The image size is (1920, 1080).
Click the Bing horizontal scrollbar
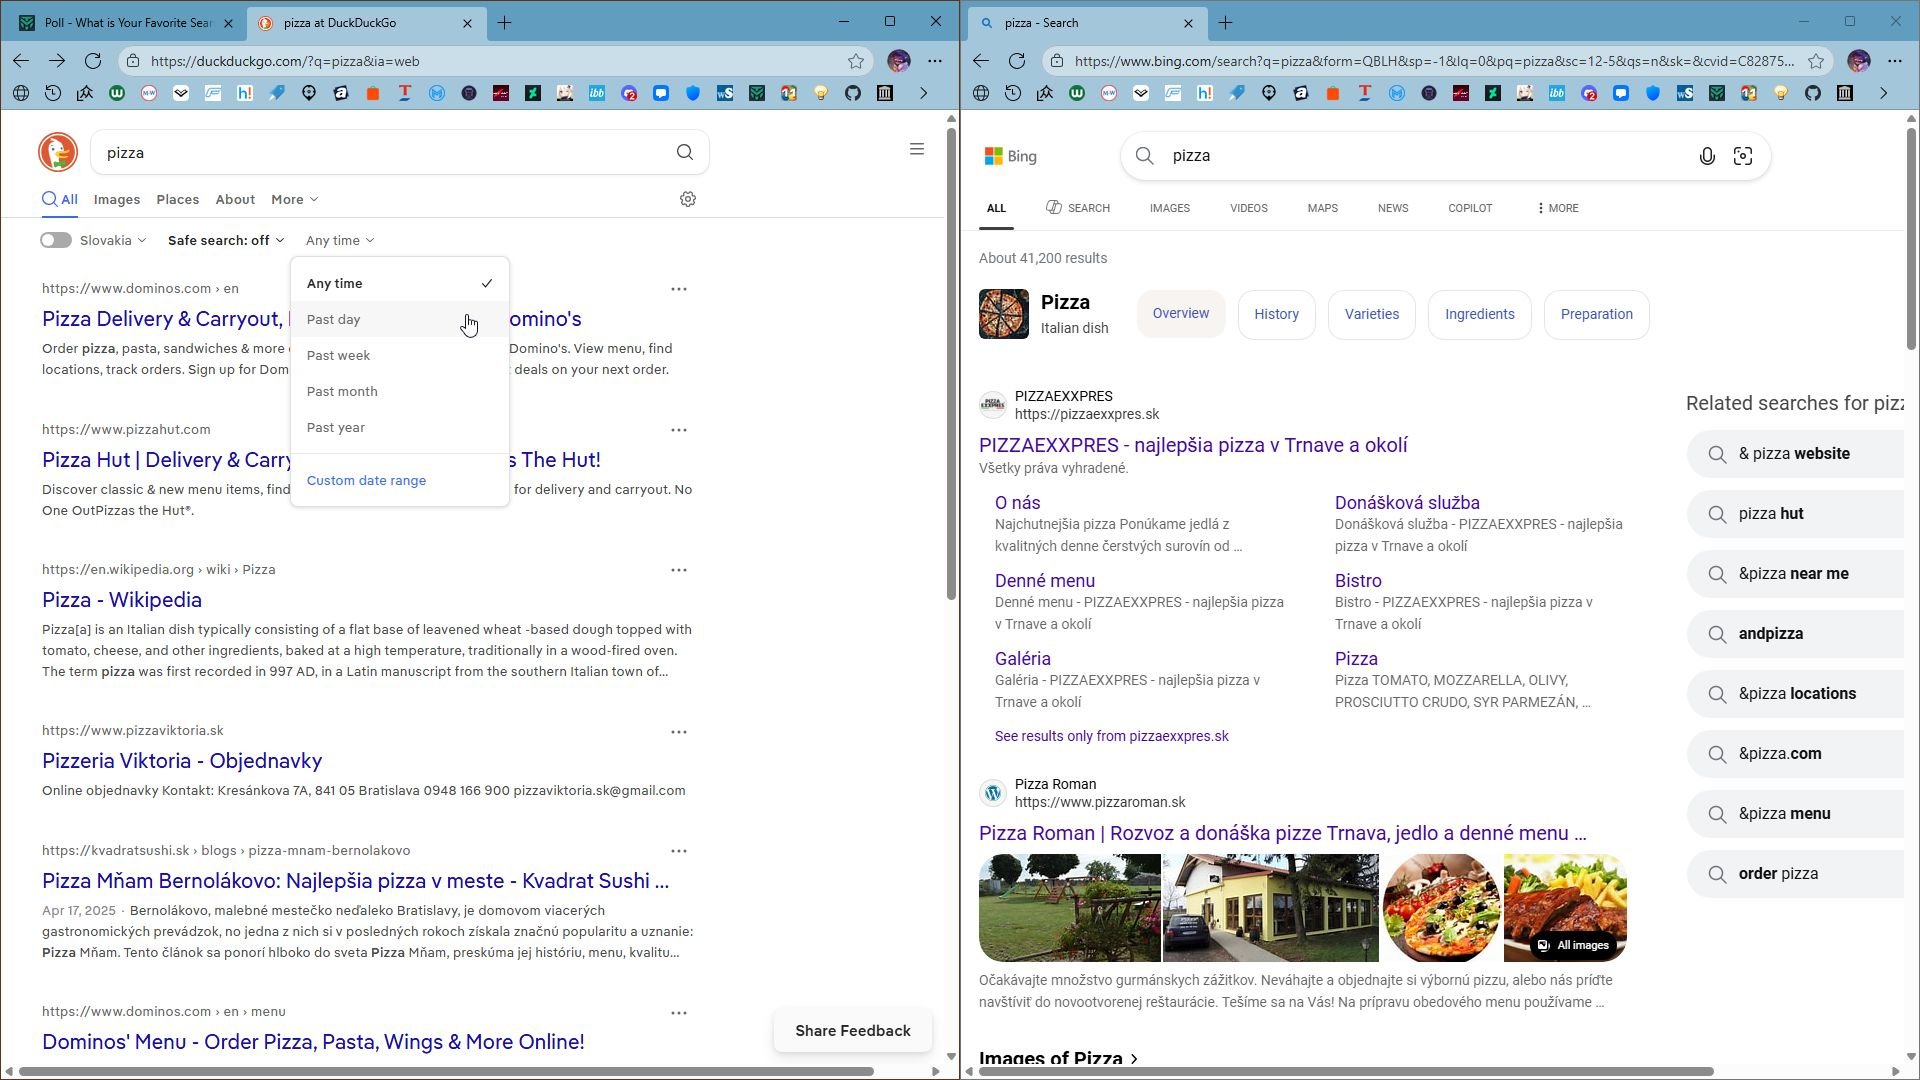(x=1346, y=1072)
